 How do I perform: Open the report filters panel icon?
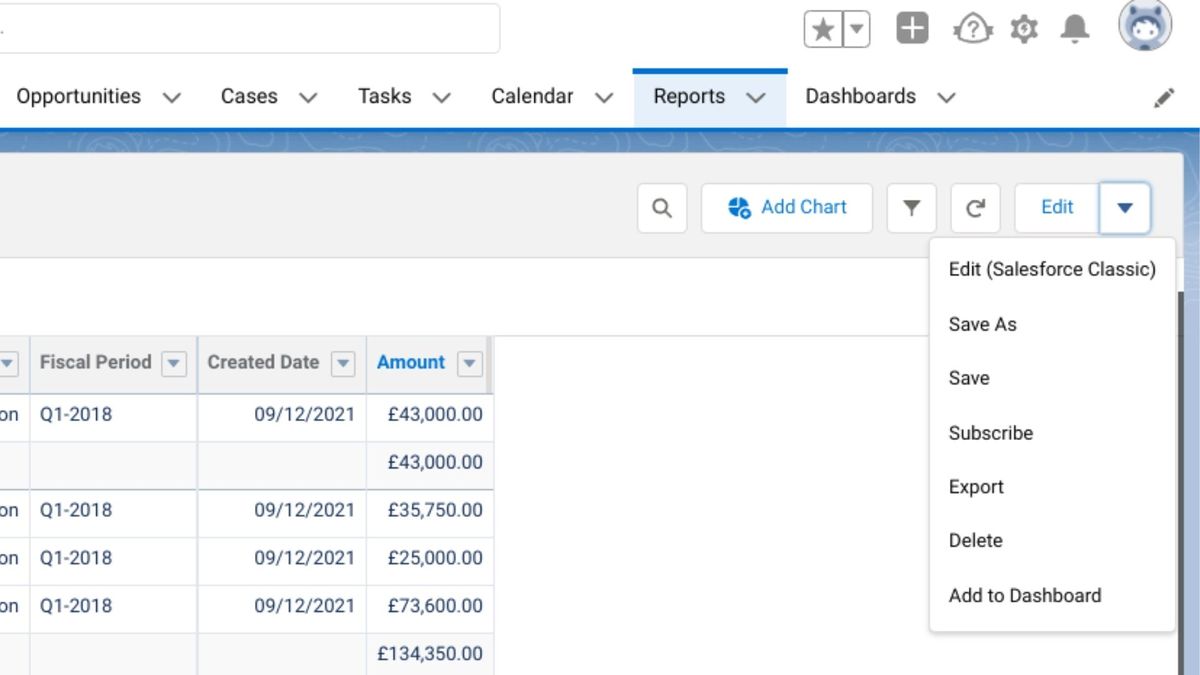(911, 207)
